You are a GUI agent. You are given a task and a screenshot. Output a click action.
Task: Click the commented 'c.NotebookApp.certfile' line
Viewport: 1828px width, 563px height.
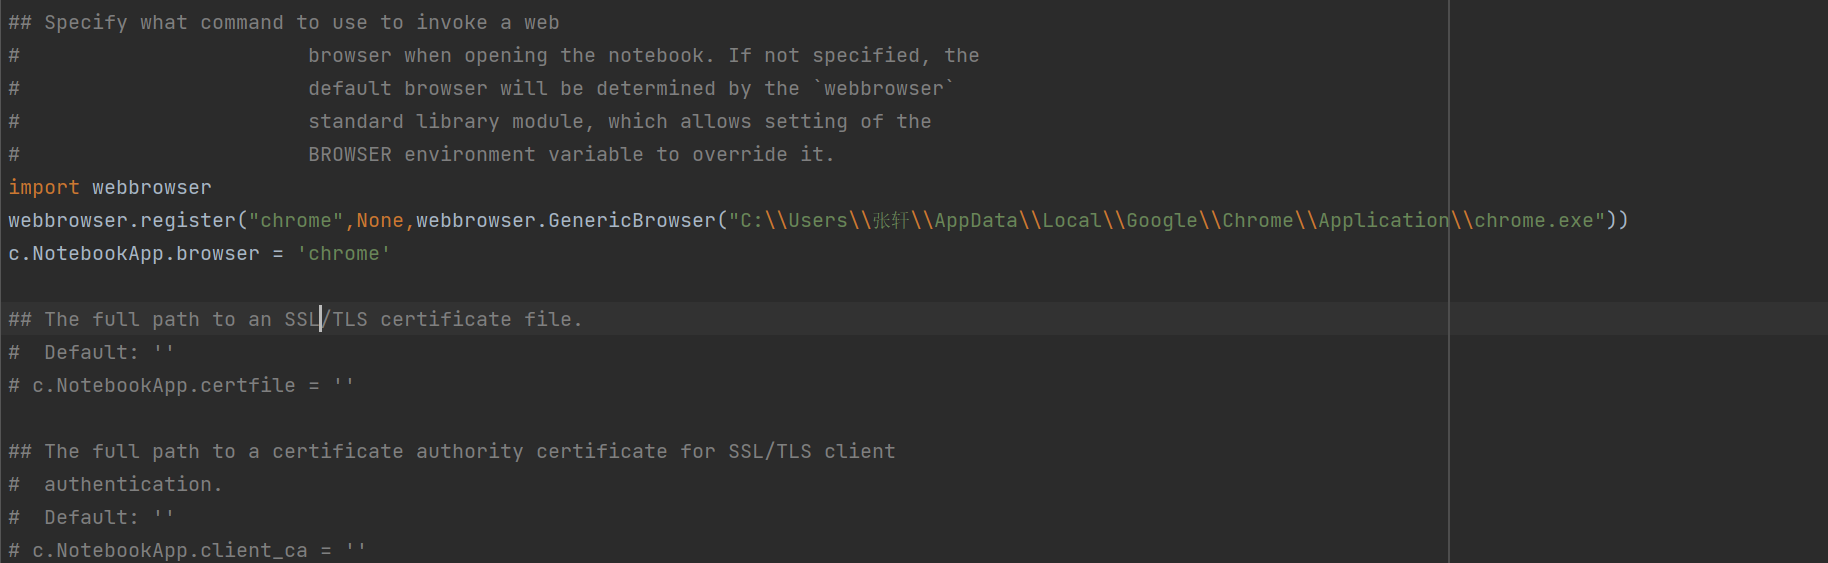tap(182, 385)
